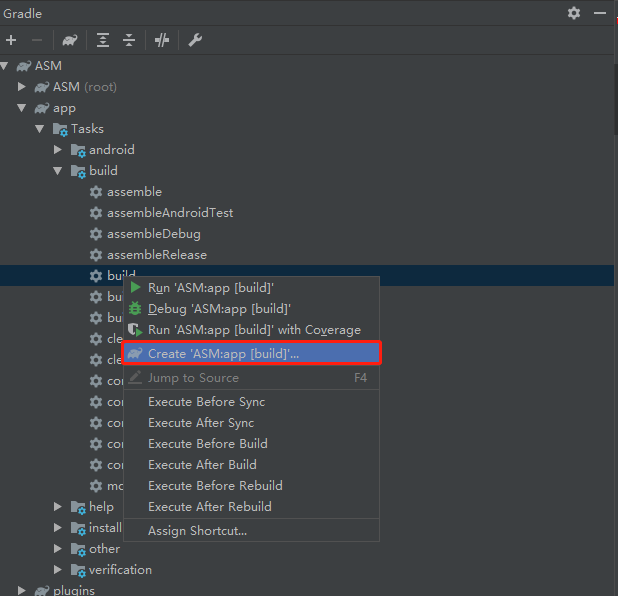This screenshot has width=618, height=596.
Task: Click the assembleDebug gear icon
Action: point(96,234)
